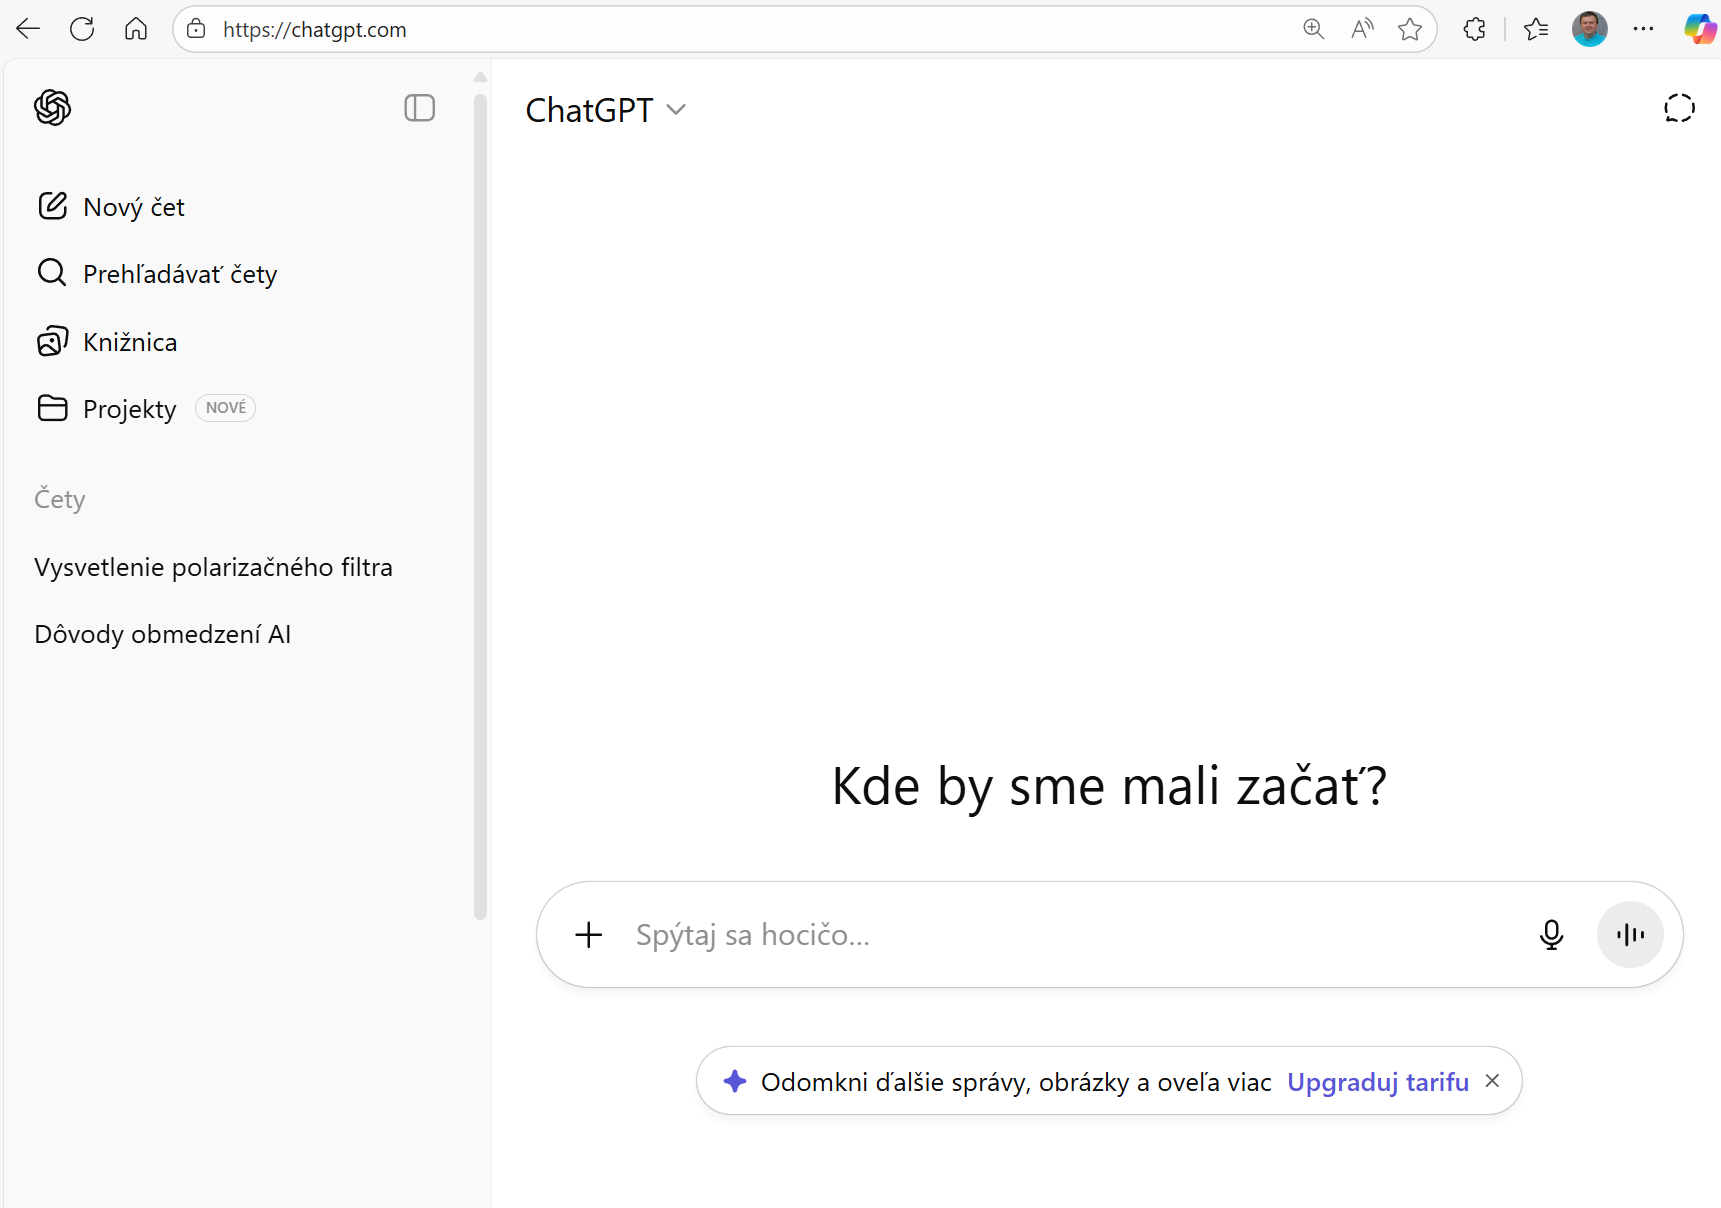Click the plus attachment button
This screenshot has width=1721, height=1208.
coord(589,935)
